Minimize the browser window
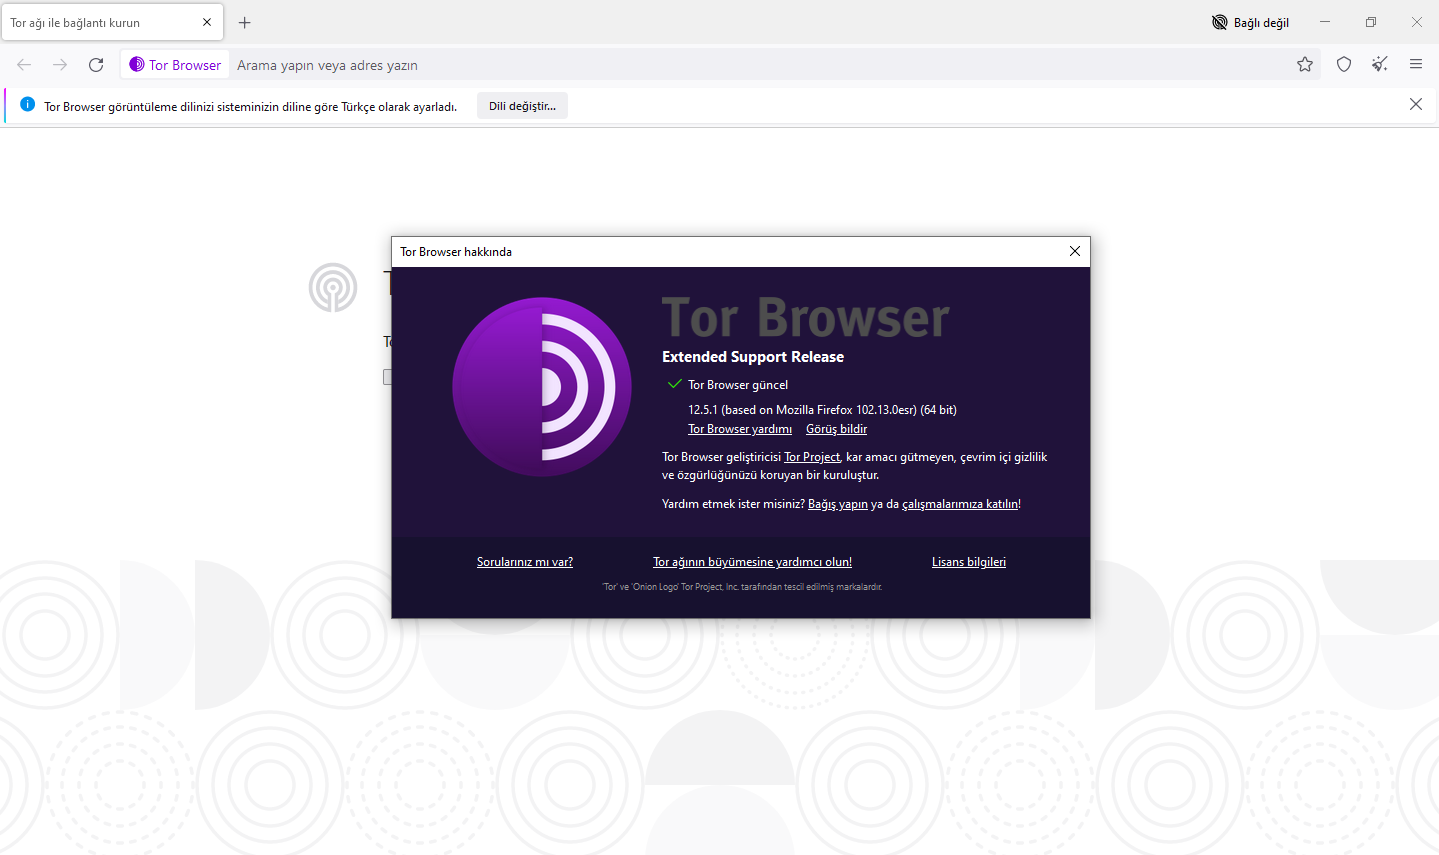This screenshot has width=1439, height=855. (1325, 22)
